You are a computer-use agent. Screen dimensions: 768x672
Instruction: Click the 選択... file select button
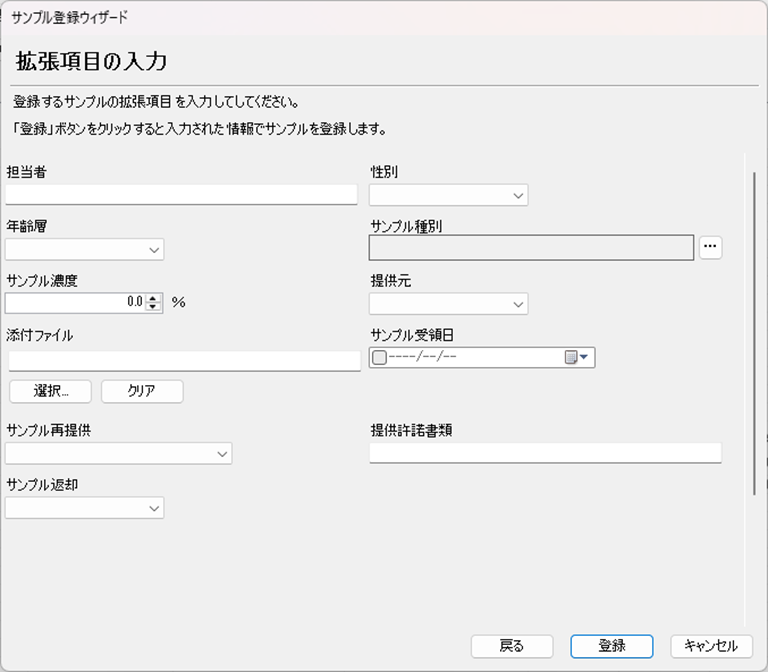(x=50, y=391)
